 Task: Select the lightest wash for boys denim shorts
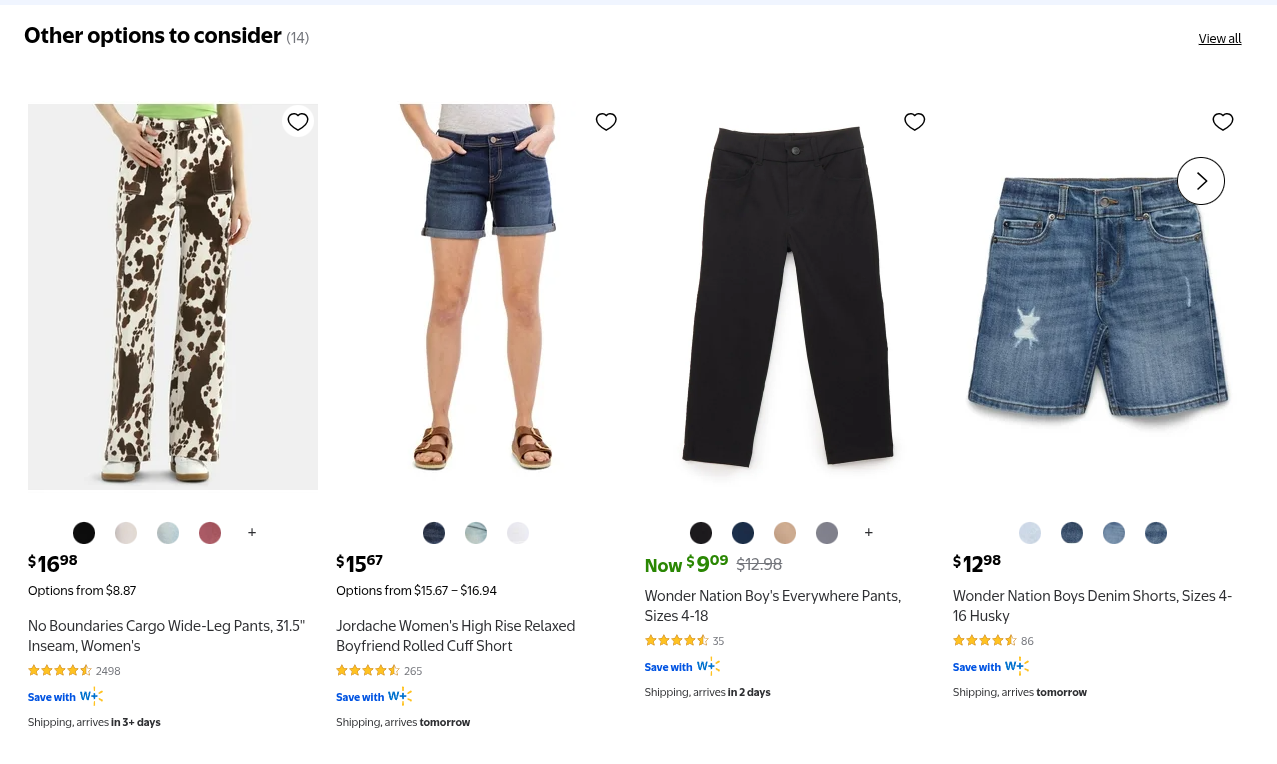[1029, 533]
